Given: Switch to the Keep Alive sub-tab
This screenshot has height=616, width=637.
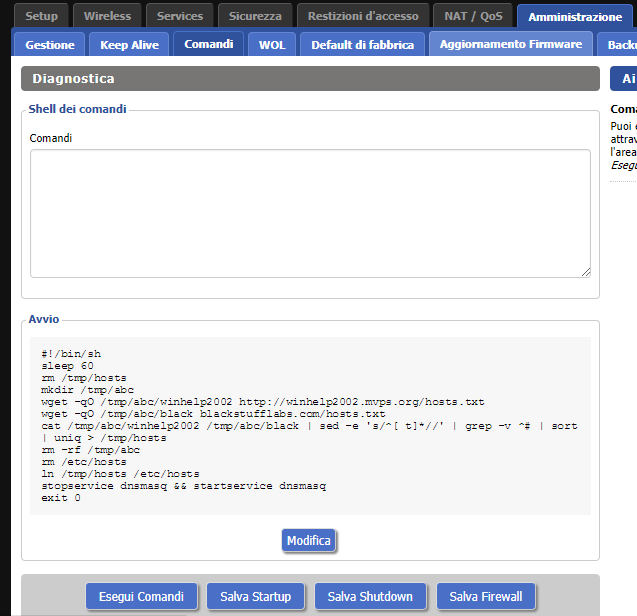Looking at the screenshot, I should tap(129, 44).
